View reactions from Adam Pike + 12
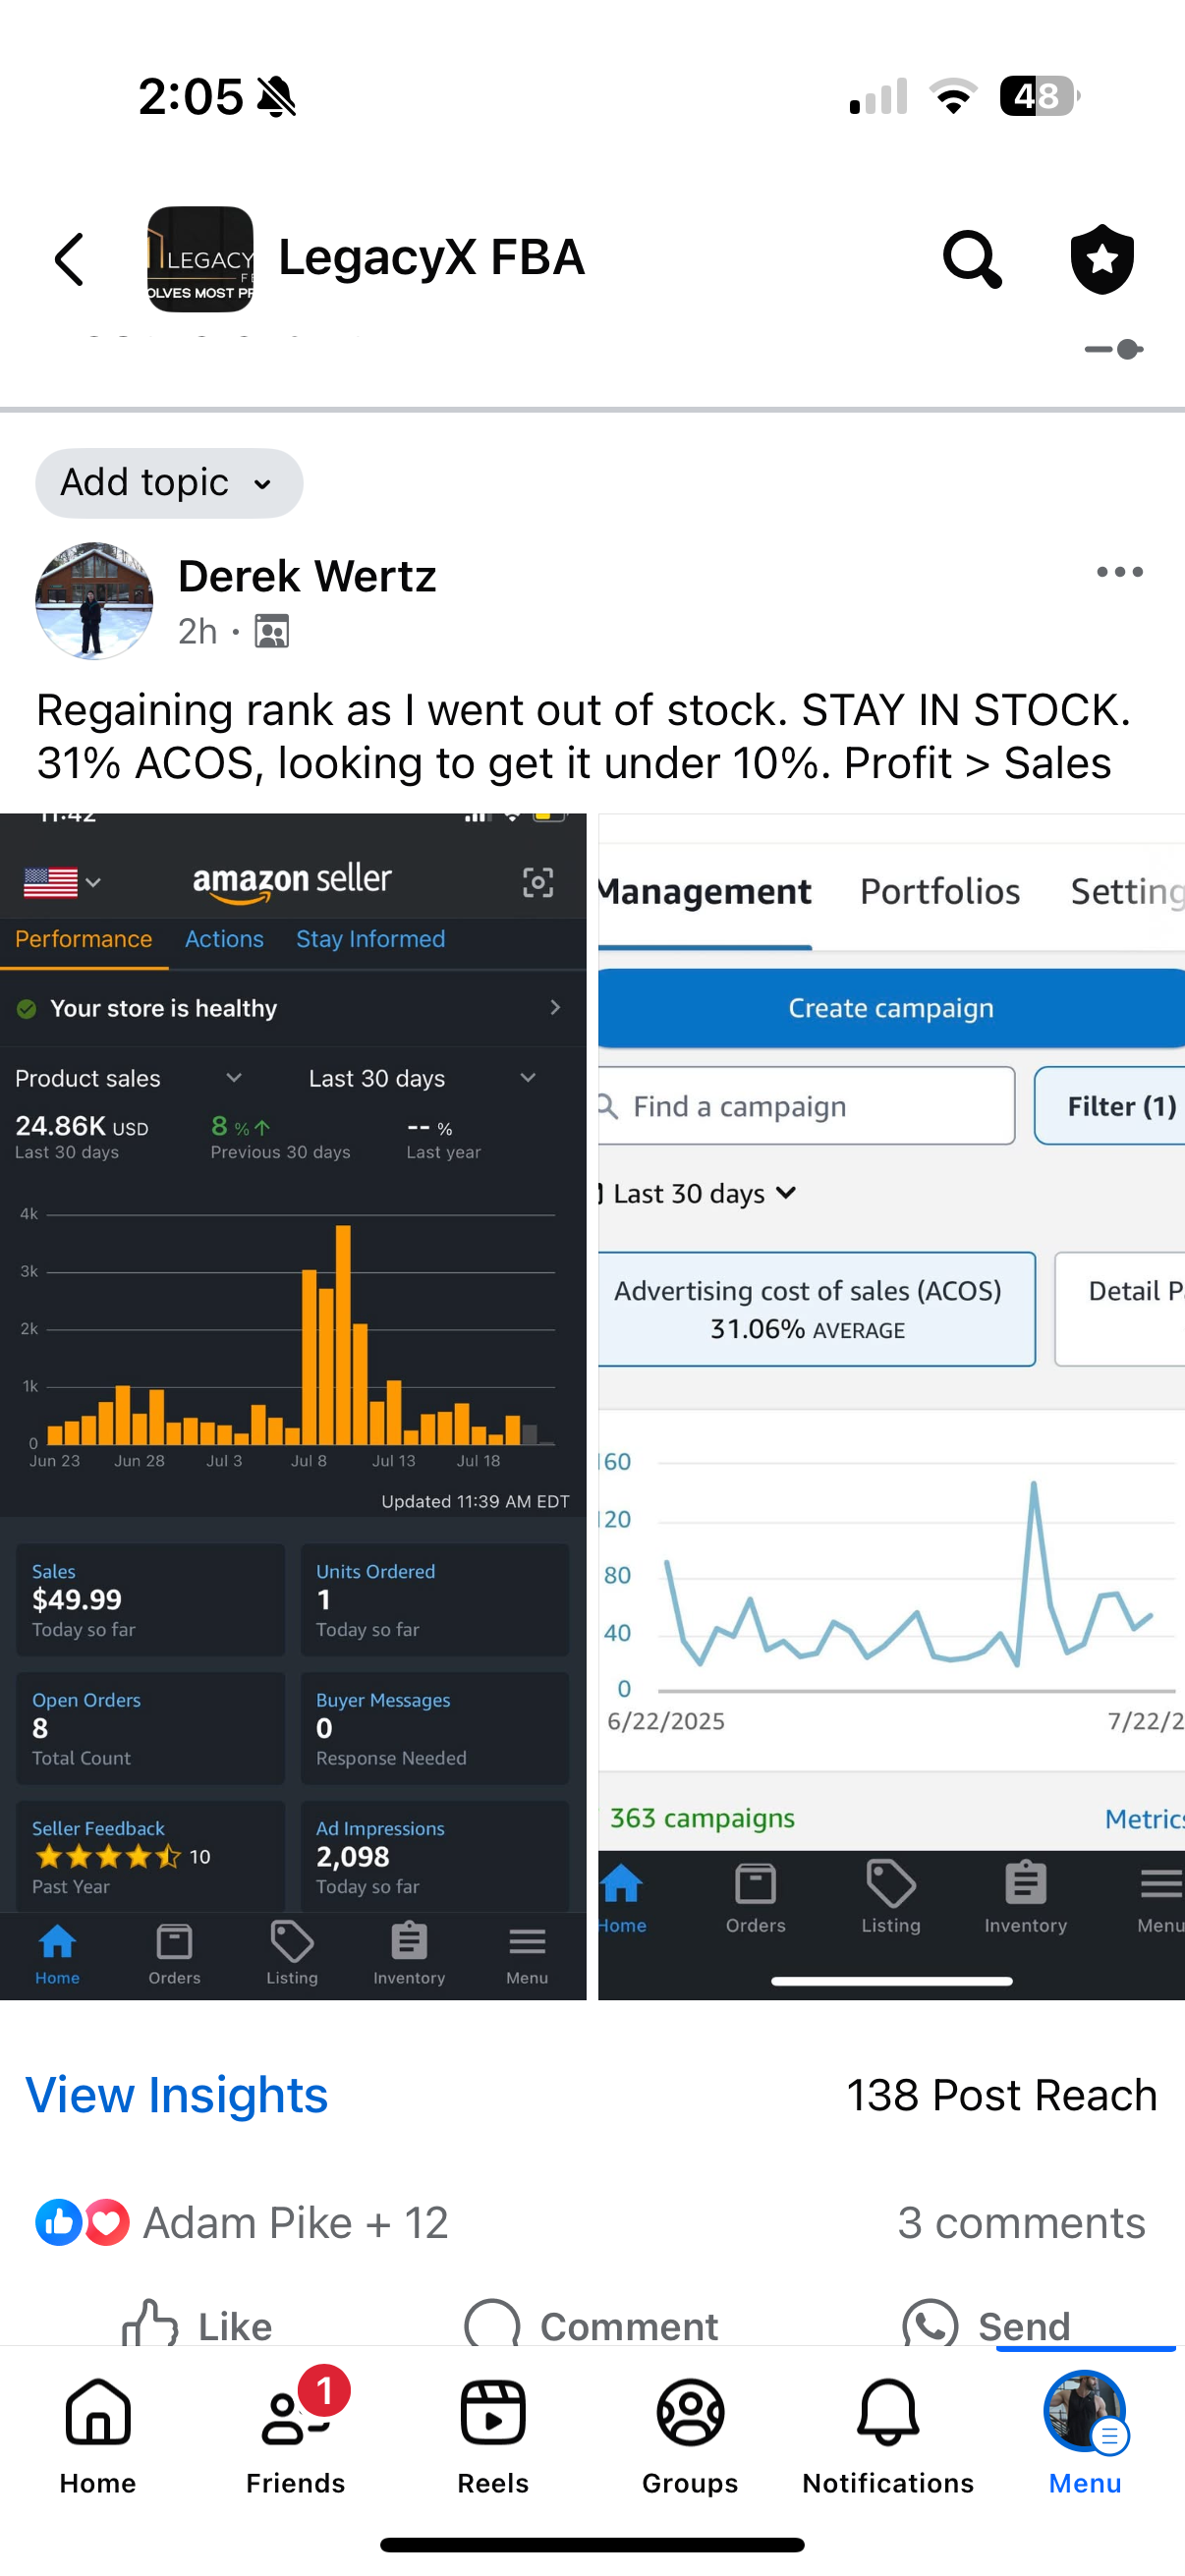The width and height of the screenshot is (1185, 2576). coord(296,2223)
